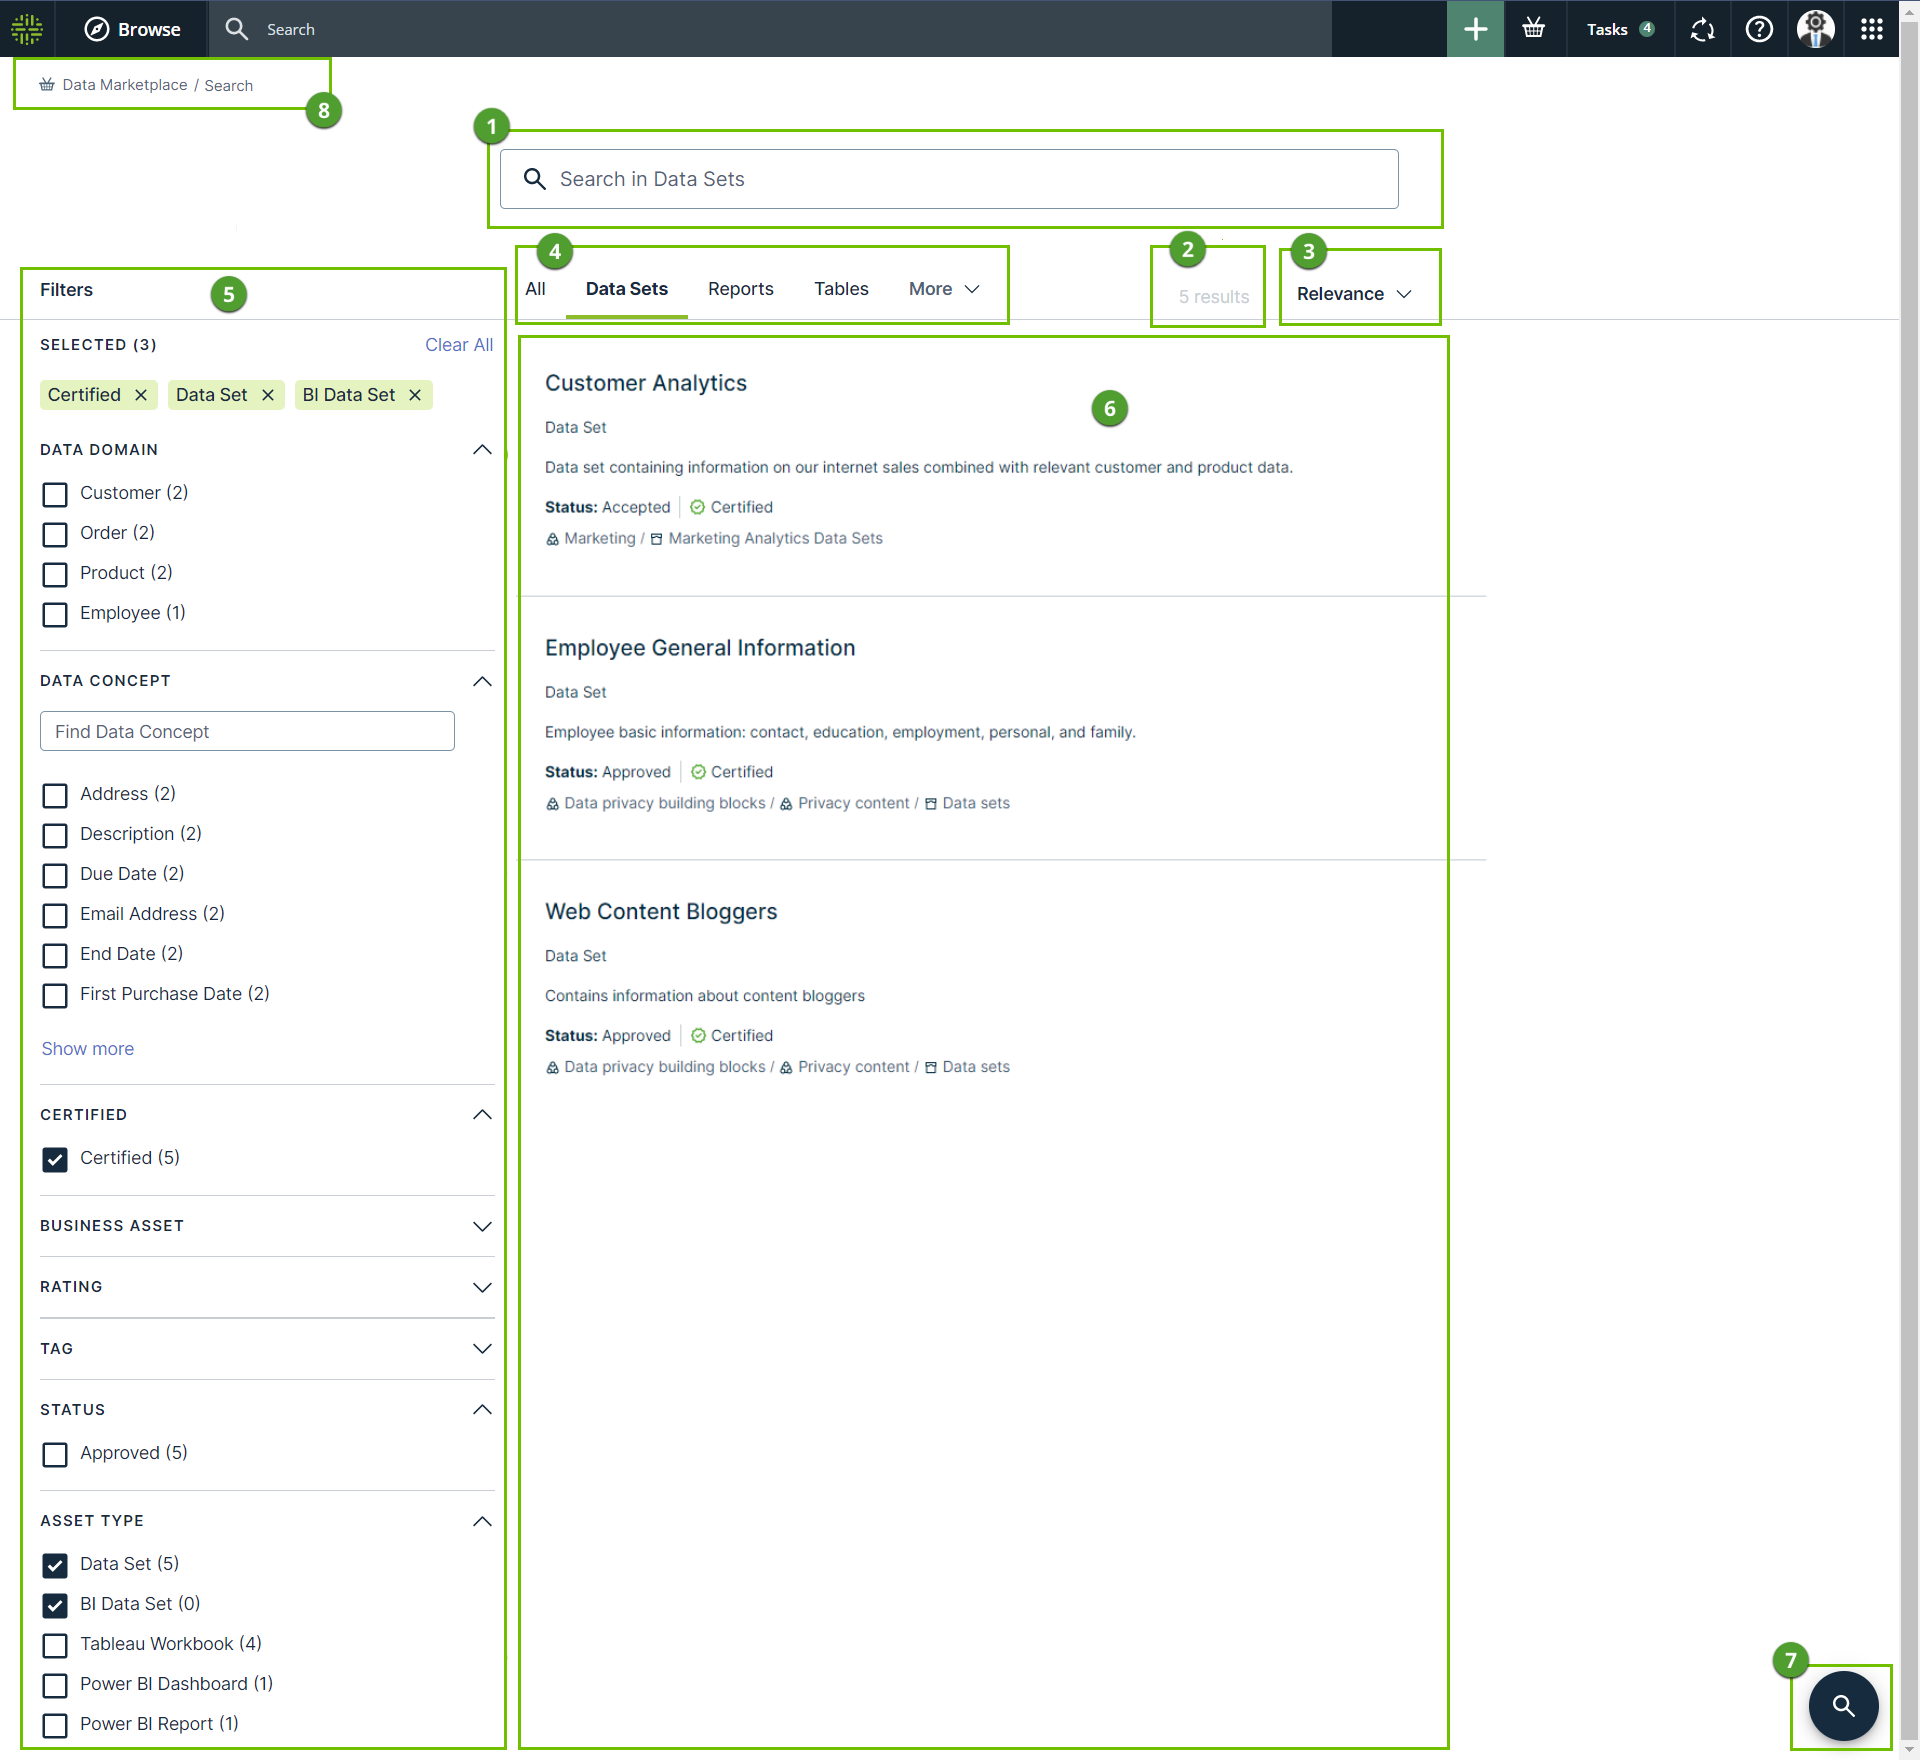Open the shopping basket icon
This screenshot has width=1920, height=1760.
(1534, 29)
